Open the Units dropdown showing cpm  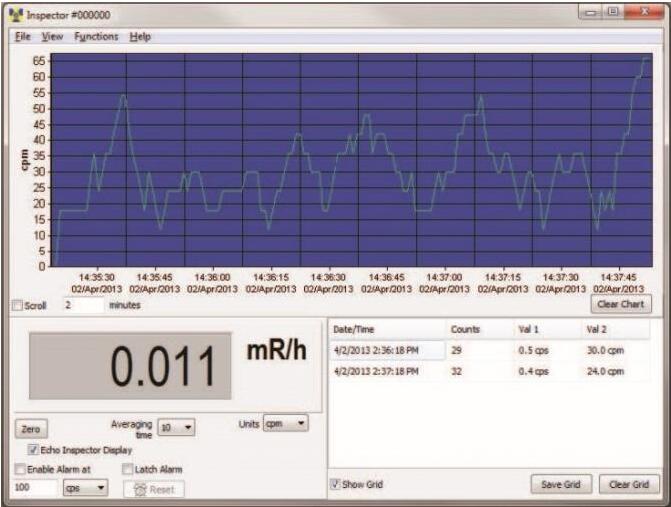[285, 424]
